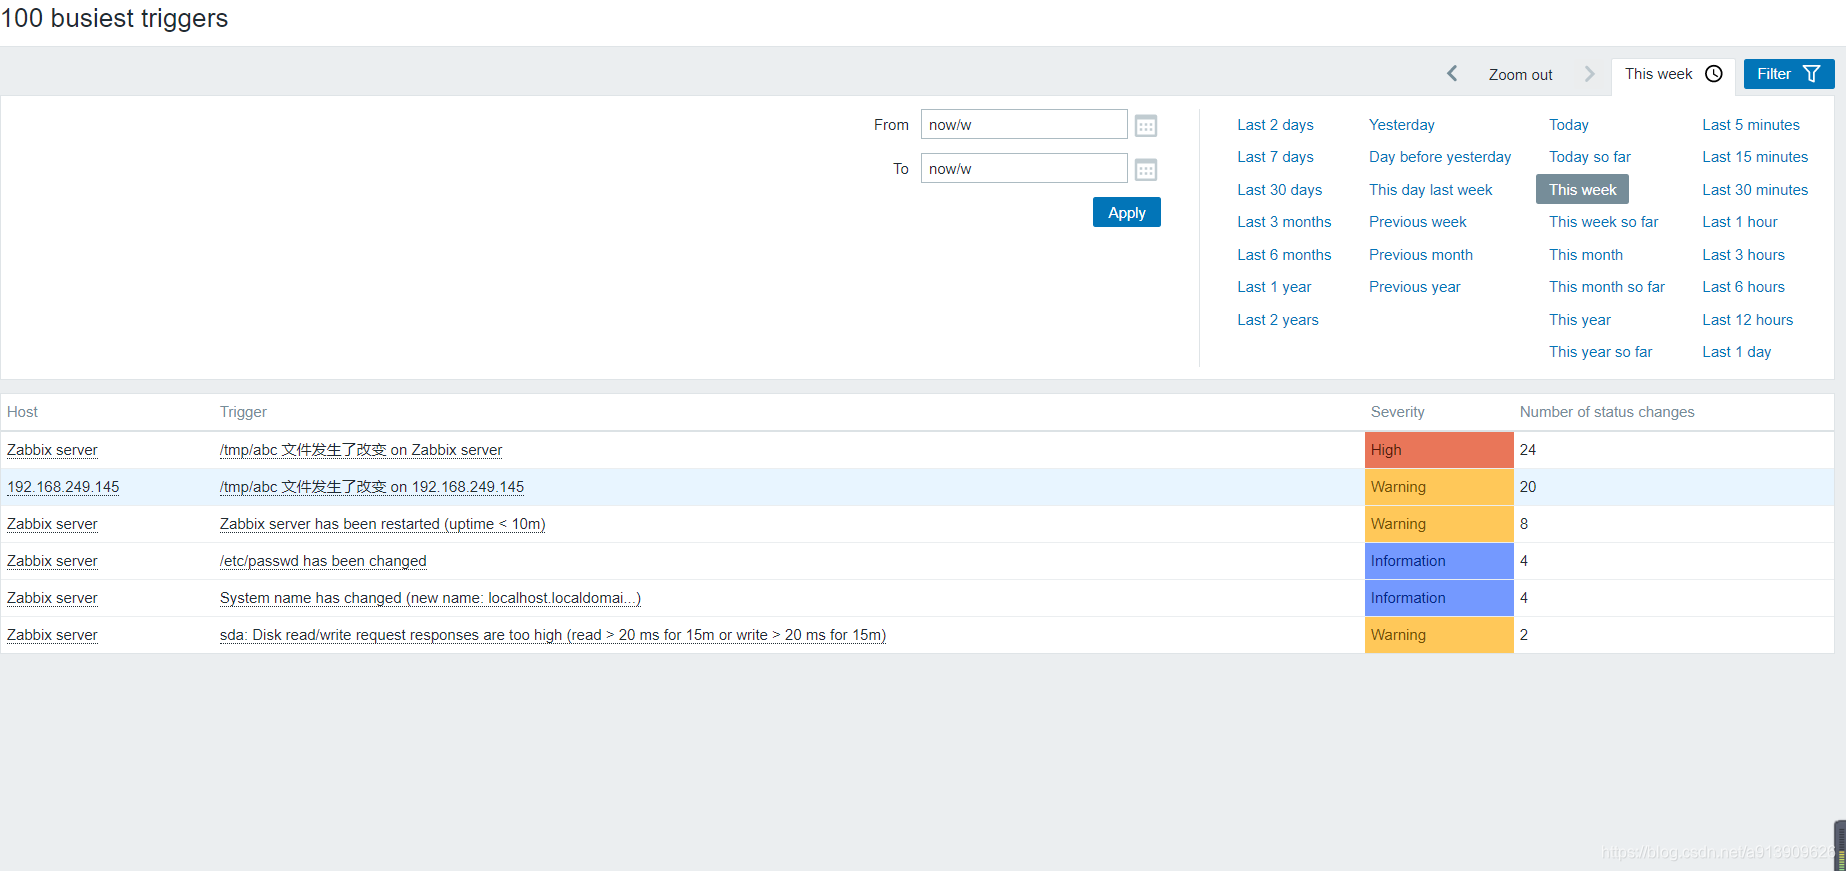Image resolution: width=1846 pixels, height=871 pixels.
Task: Click the High severity cell
Action: [1439, 450]
